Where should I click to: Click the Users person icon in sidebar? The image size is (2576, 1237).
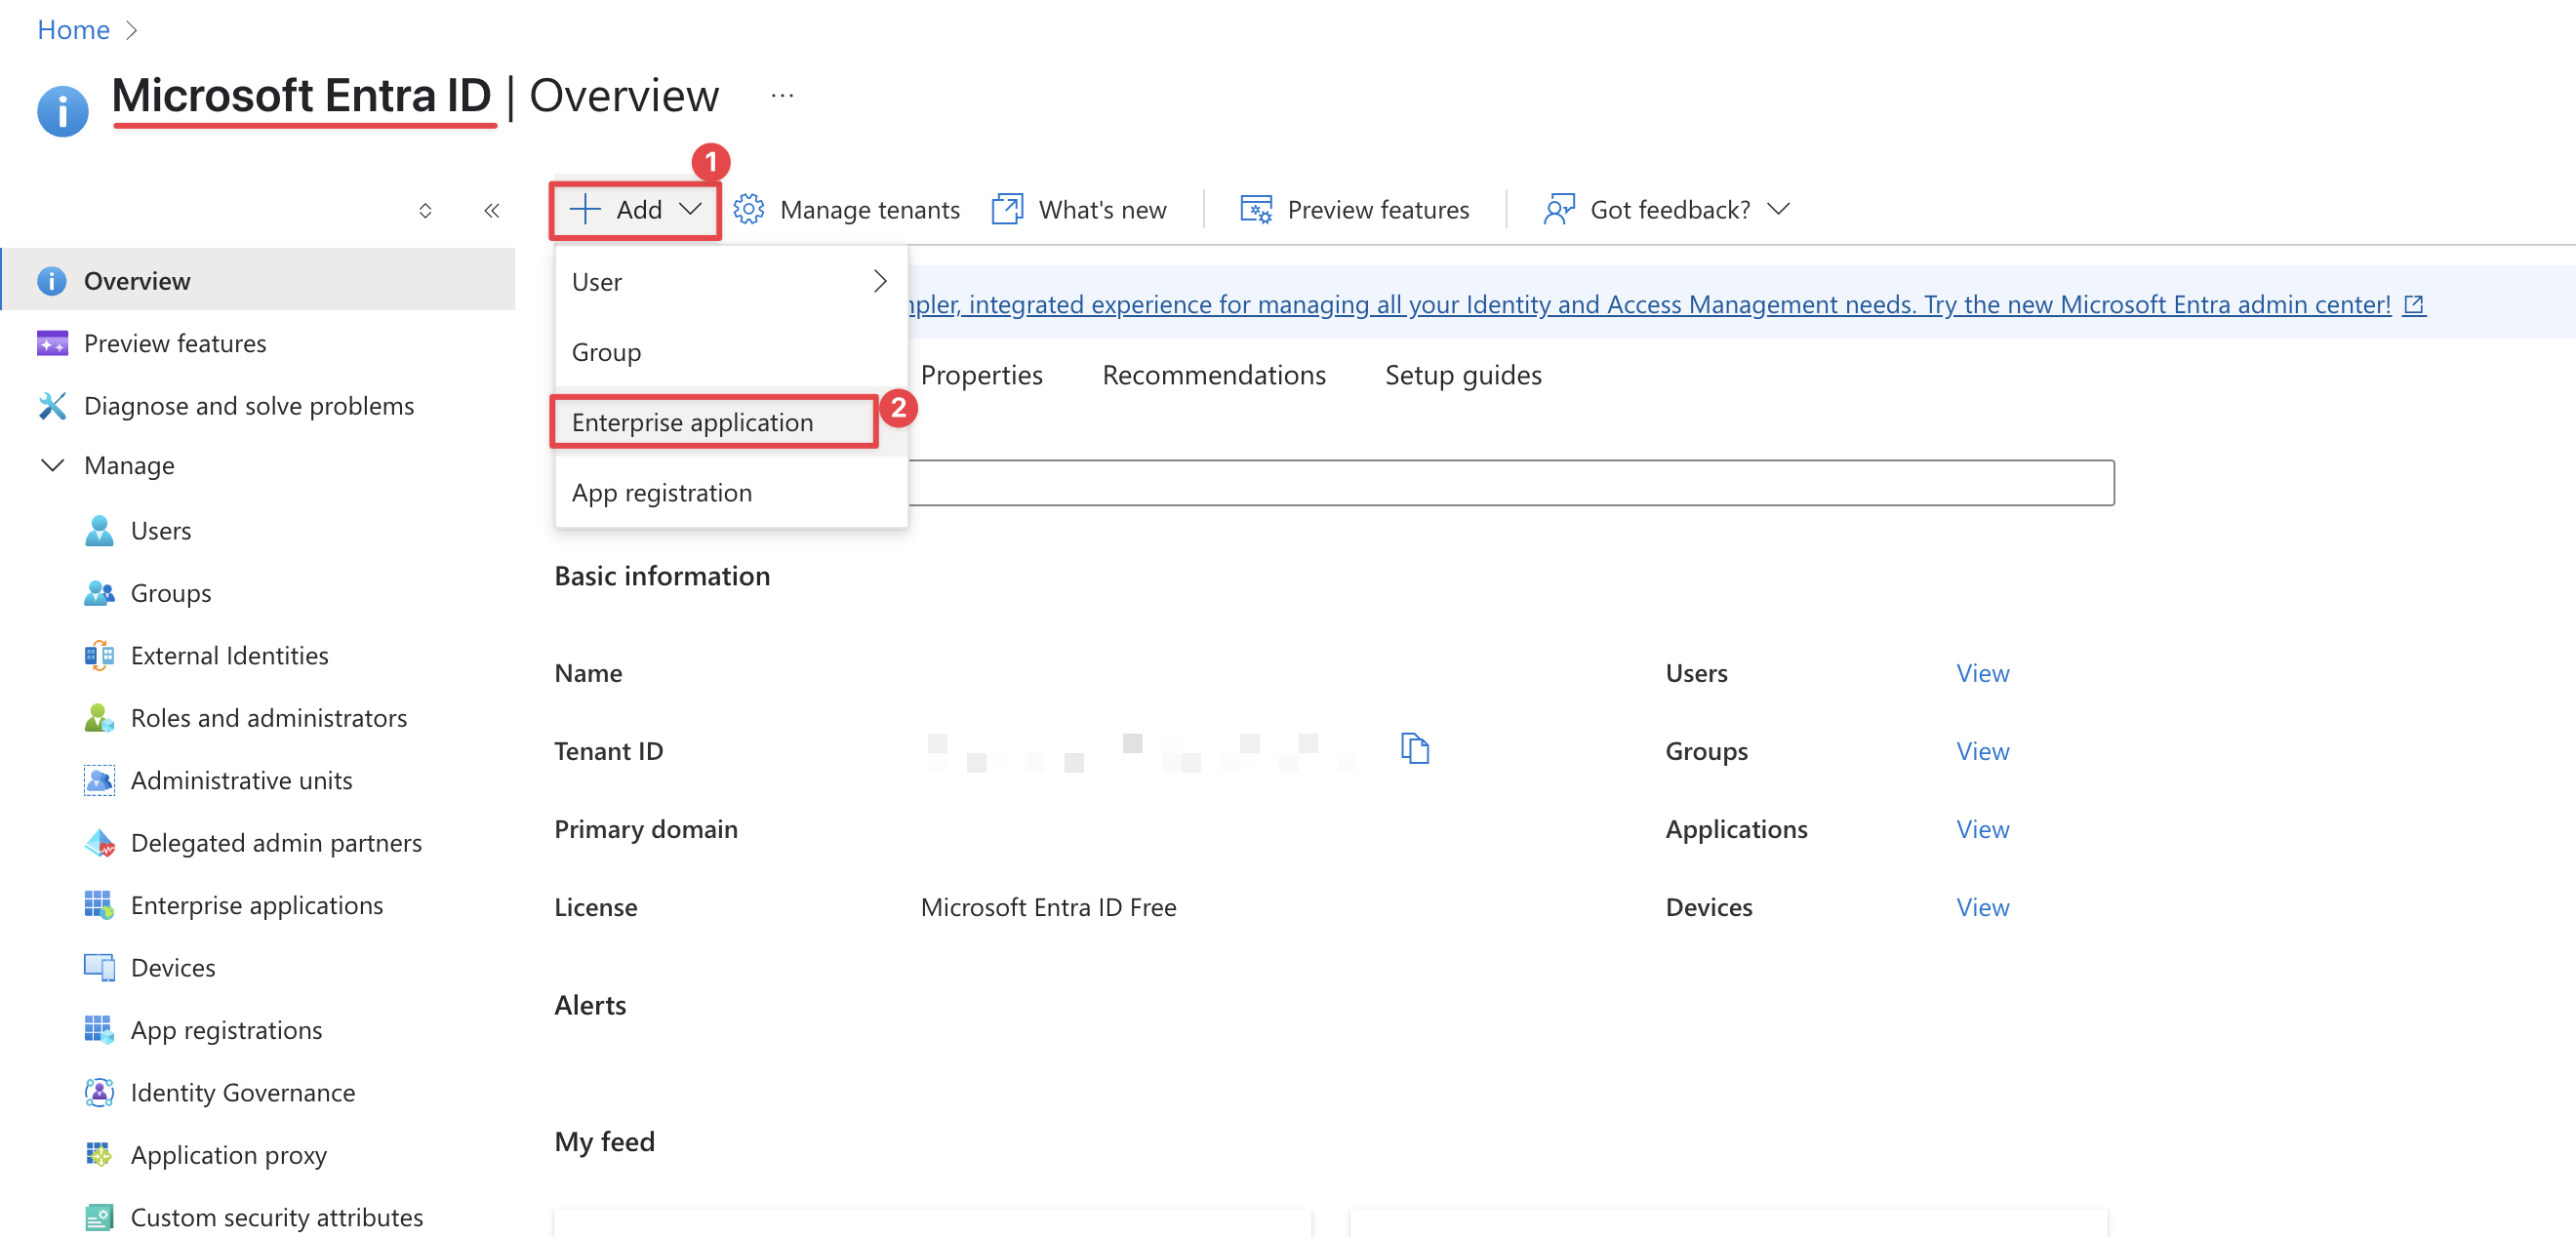coord(98,530)
